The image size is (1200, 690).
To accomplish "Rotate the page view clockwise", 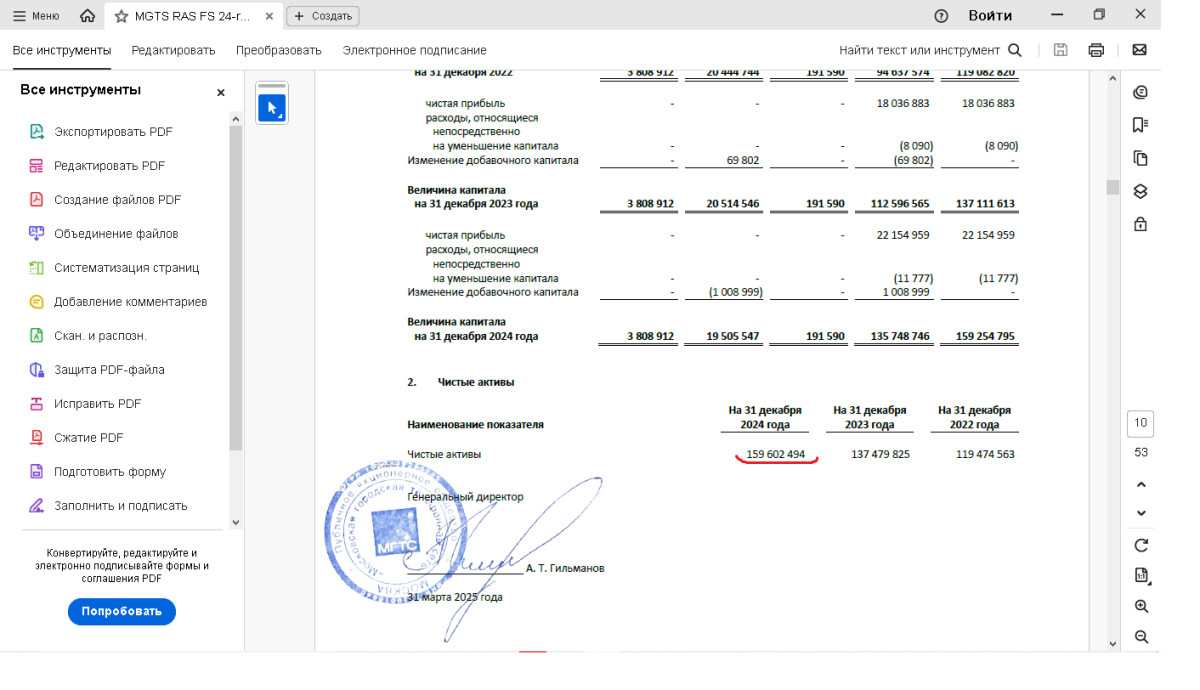I will pos(1141,545).
